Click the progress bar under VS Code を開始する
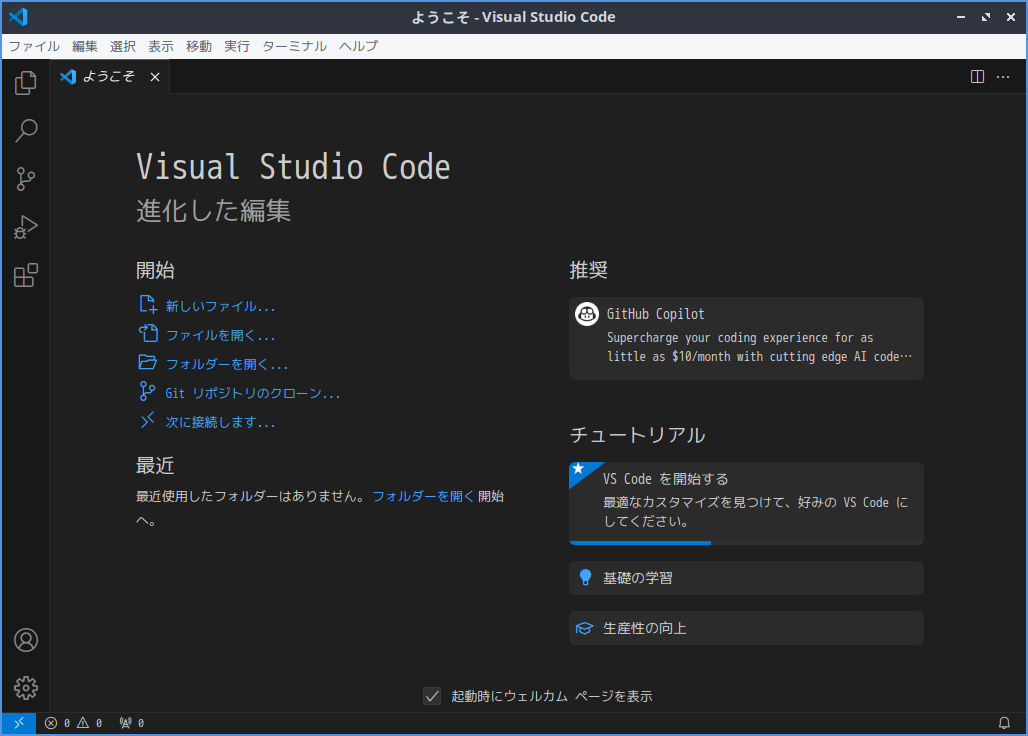The height and width of the screenshot is (736, 1028). pyautogui.click(x=746, y=543)
